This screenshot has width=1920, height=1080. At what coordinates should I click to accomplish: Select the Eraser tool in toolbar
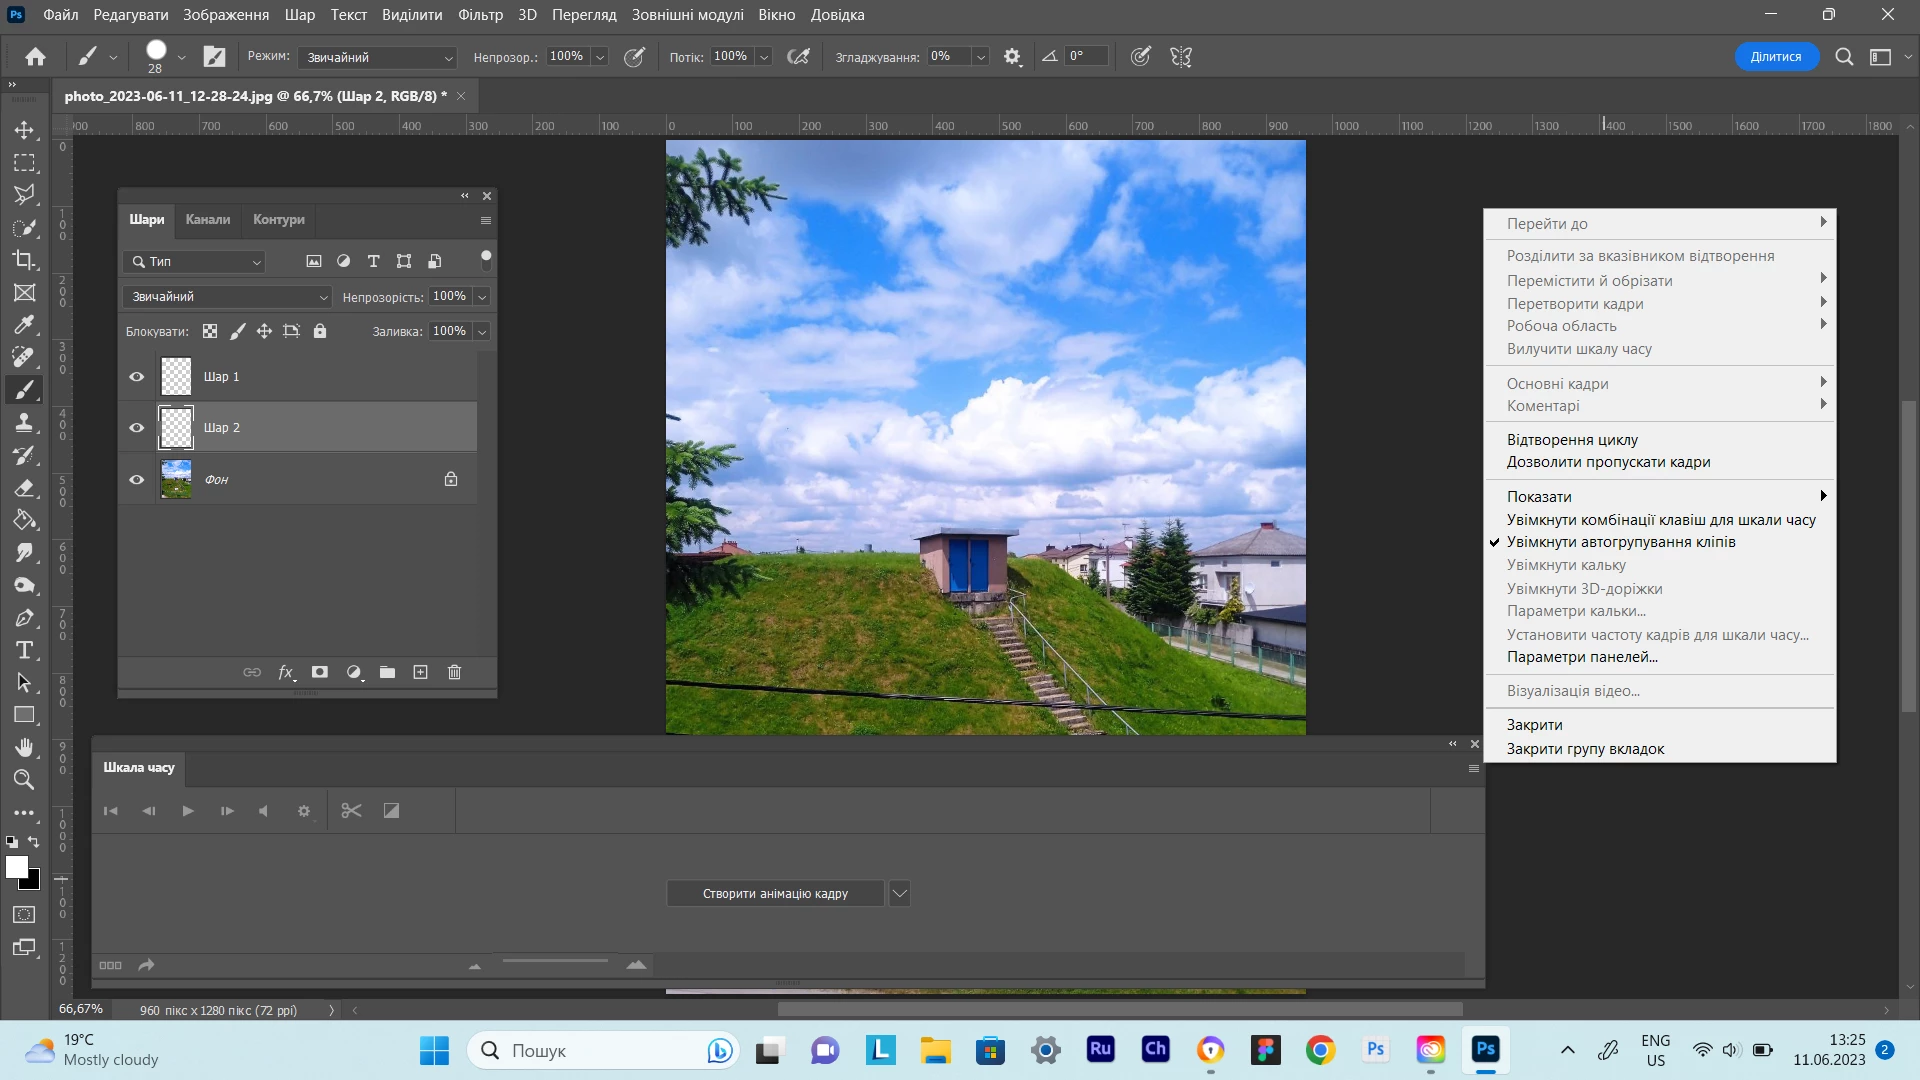pyautogui.click(x=25, y=488)
